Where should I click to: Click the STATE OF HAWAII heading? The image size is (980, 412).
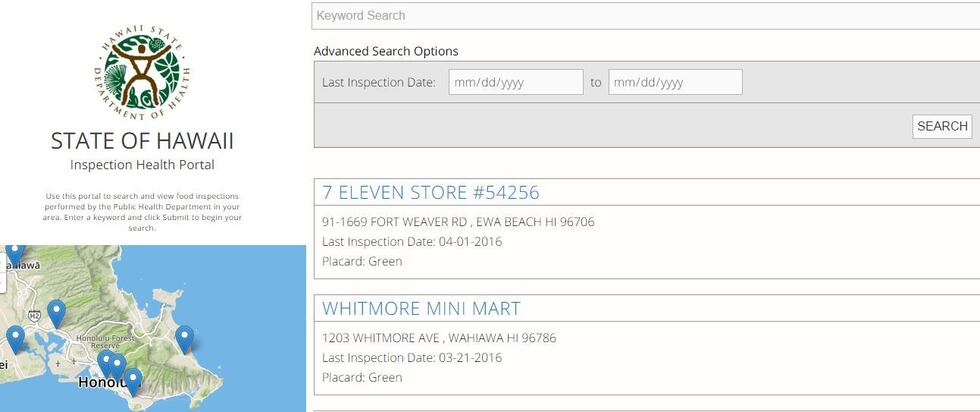click(142, 141)
